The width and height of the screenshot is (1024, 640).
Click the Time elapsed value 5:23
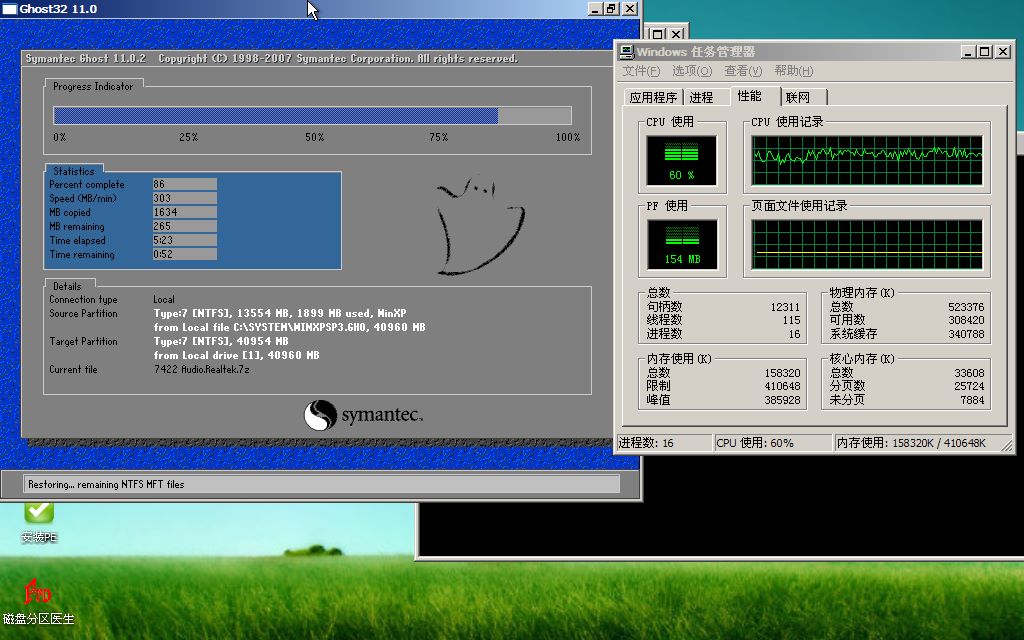coord(185,240)
